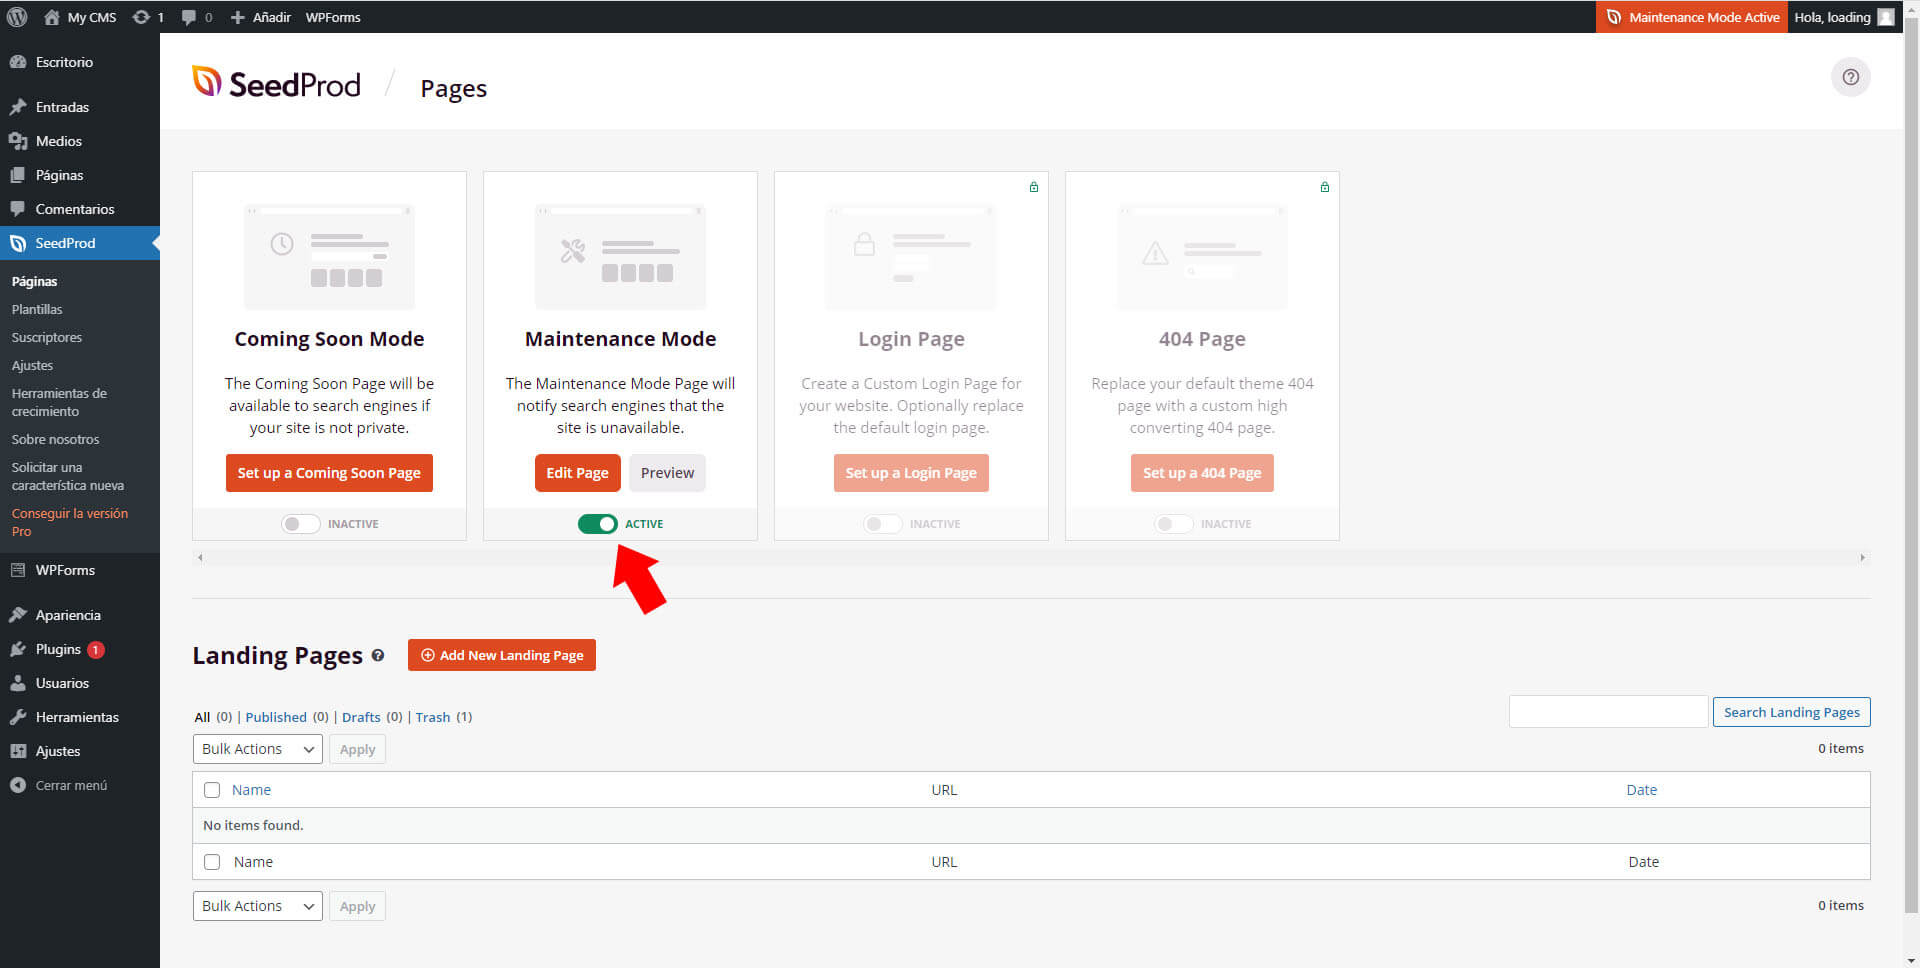Open Escritorio dashboard menu
The image size is (1920, 968).
click(80, 62)
